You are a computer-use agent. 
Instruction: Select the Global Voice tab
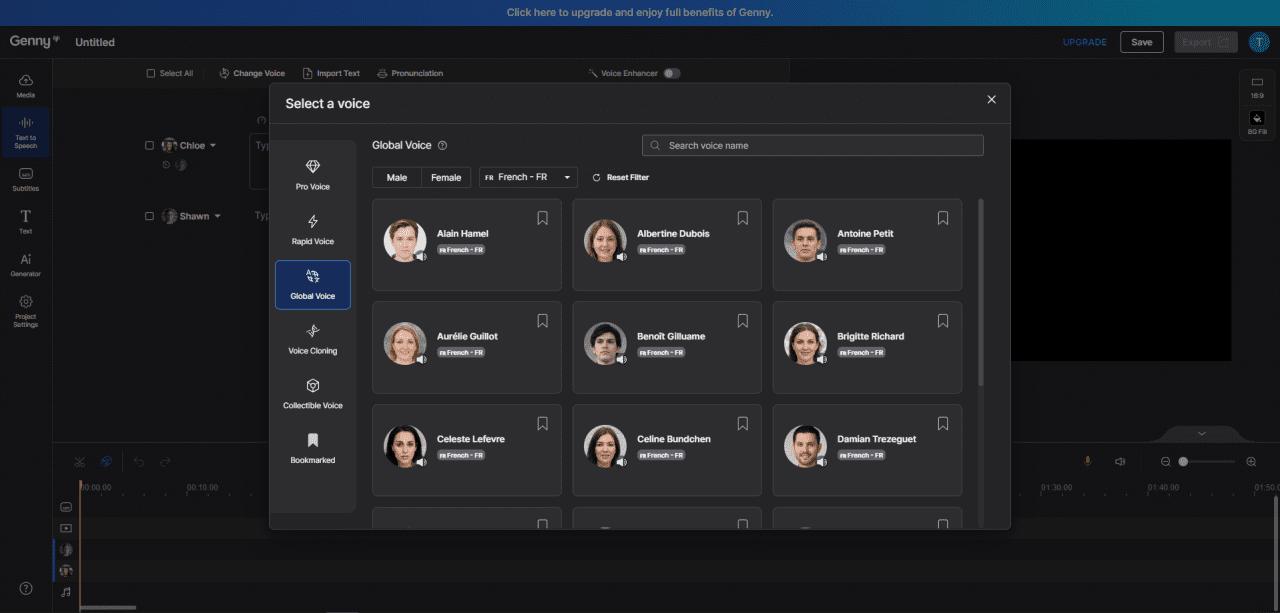point(313,285)
